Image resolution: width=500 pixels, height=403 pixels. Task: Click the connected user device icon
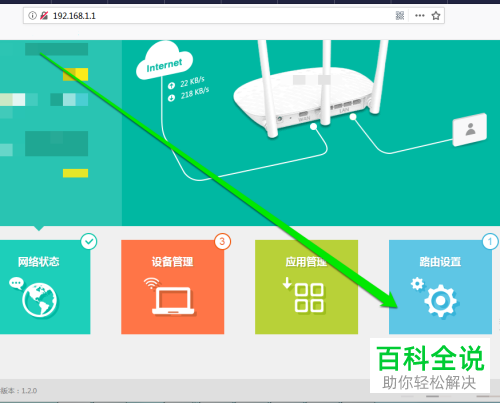click(470, 130)
